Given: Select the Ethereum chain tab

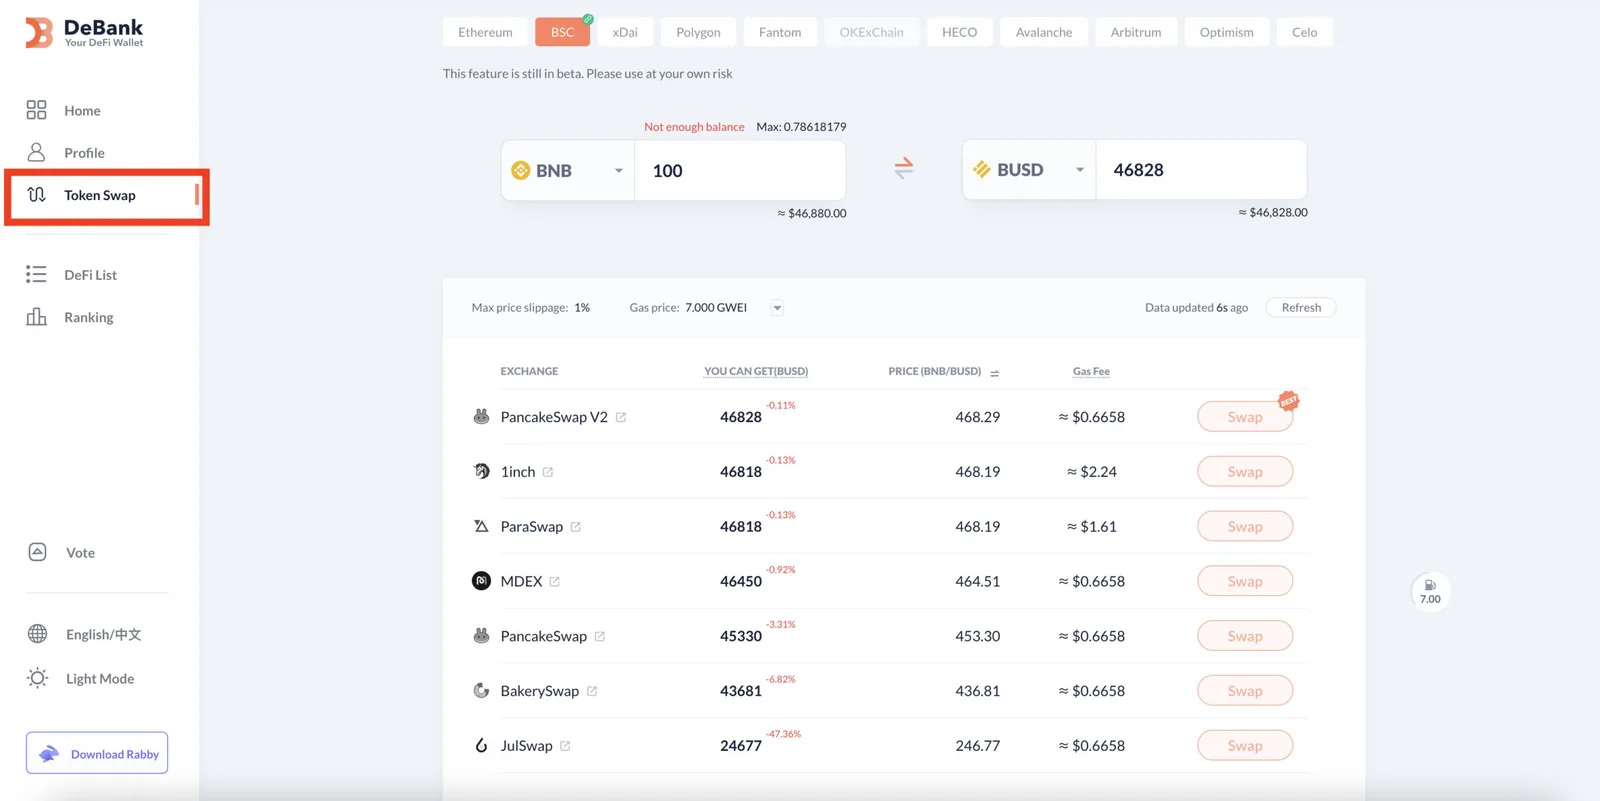Looking at the screenshot, I should [485, 32].
